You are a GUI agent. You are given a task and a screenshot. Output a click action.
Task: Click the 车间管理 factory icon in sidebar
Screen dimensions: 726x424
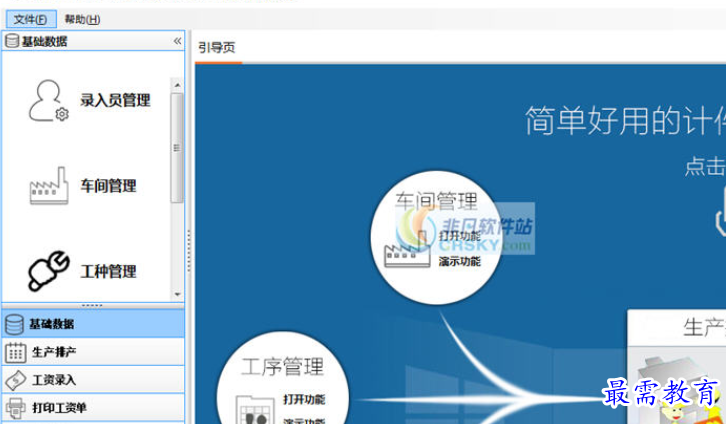[x=49, y=186]
